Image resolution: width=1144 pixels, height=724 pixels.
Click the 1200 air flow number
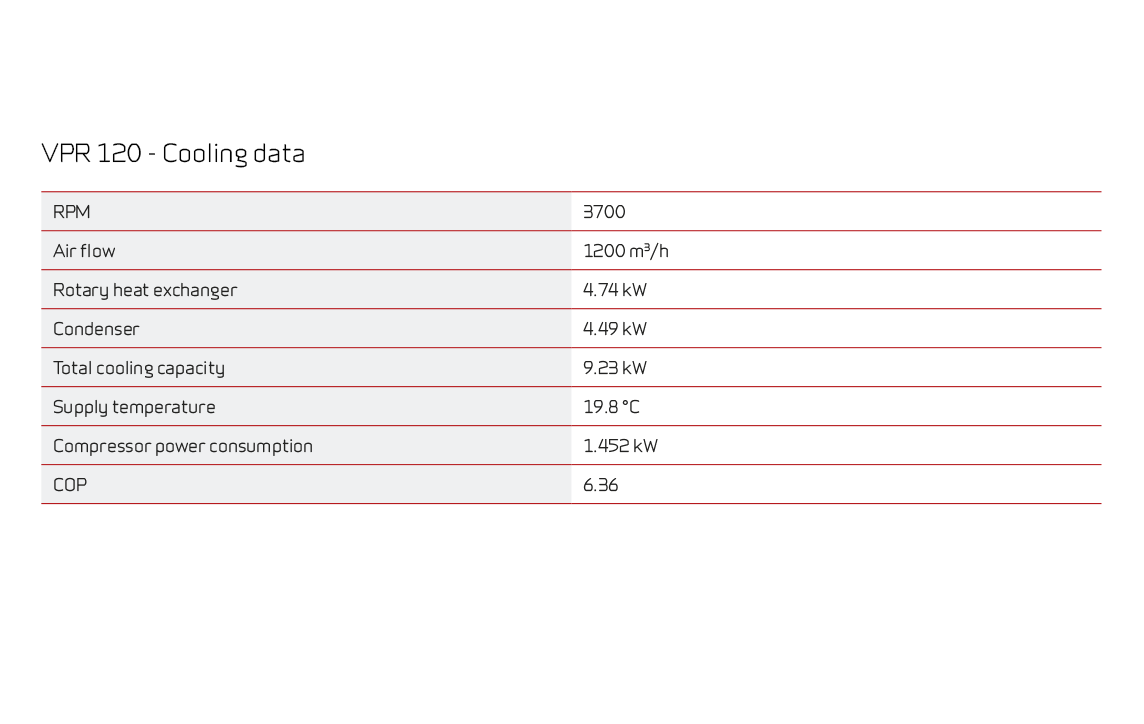(605, 251)
